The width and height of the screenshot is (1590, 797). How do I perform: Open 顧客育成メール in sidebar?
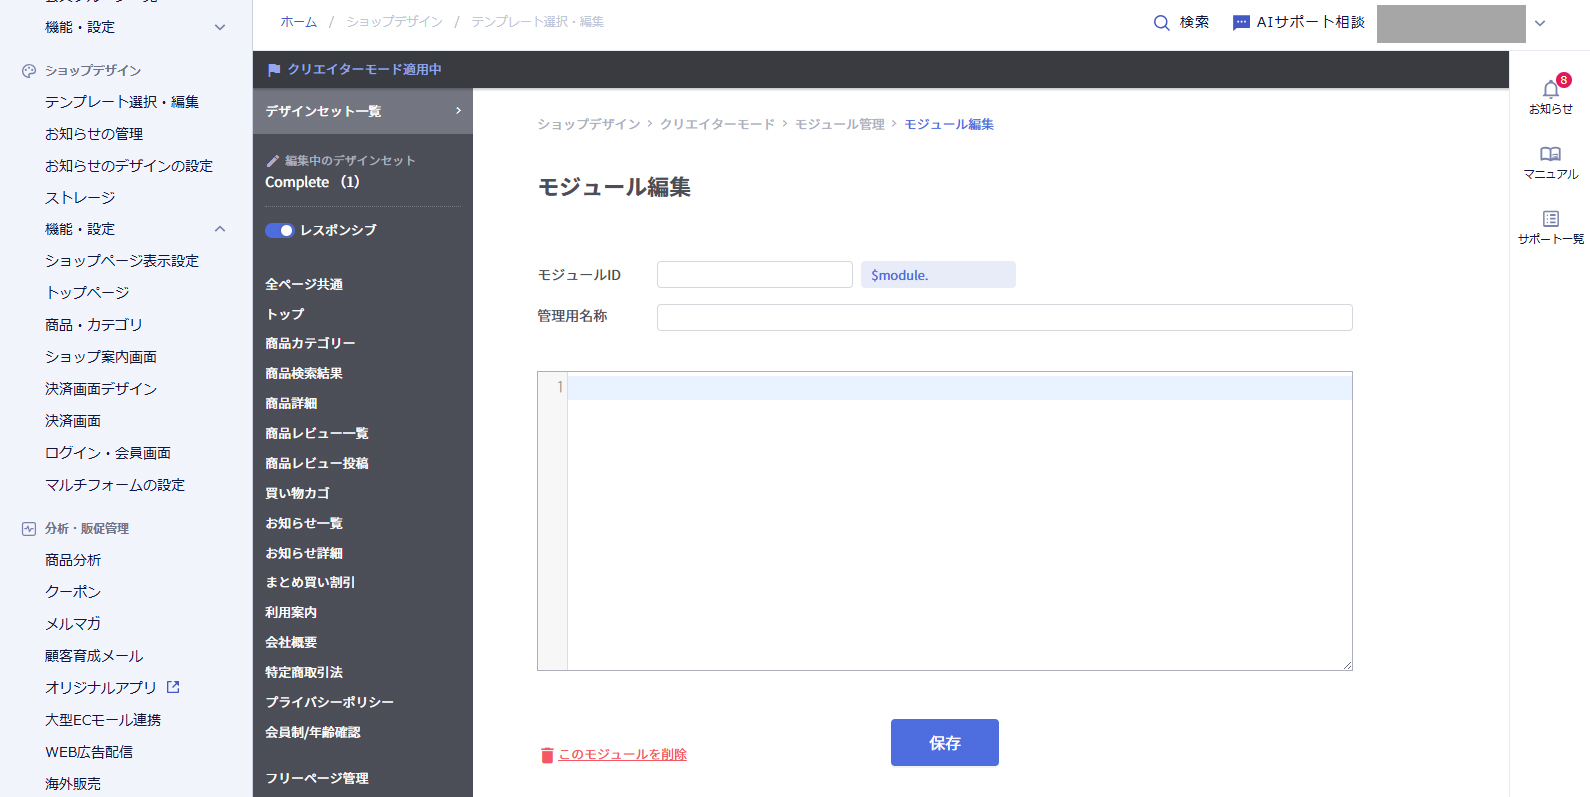click(94, 656)
